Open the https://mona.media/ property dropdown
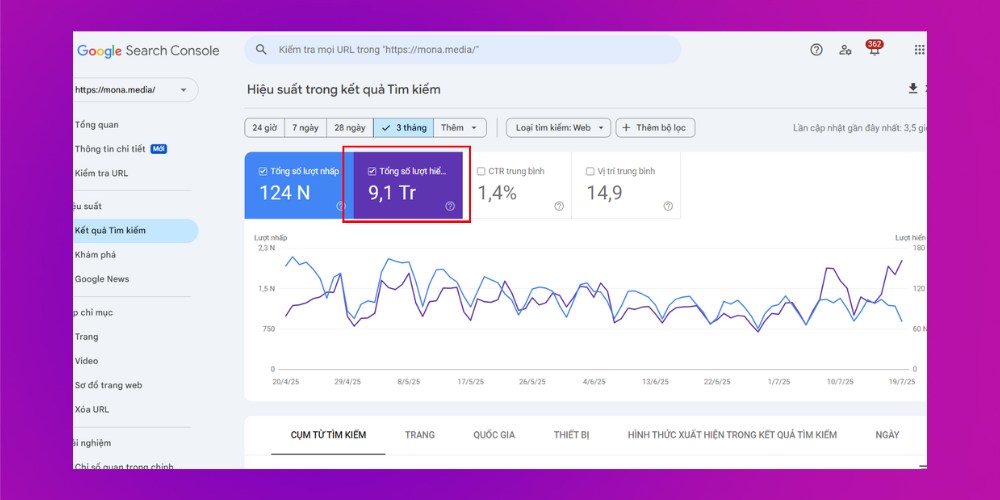 click(x=135, y=90)
